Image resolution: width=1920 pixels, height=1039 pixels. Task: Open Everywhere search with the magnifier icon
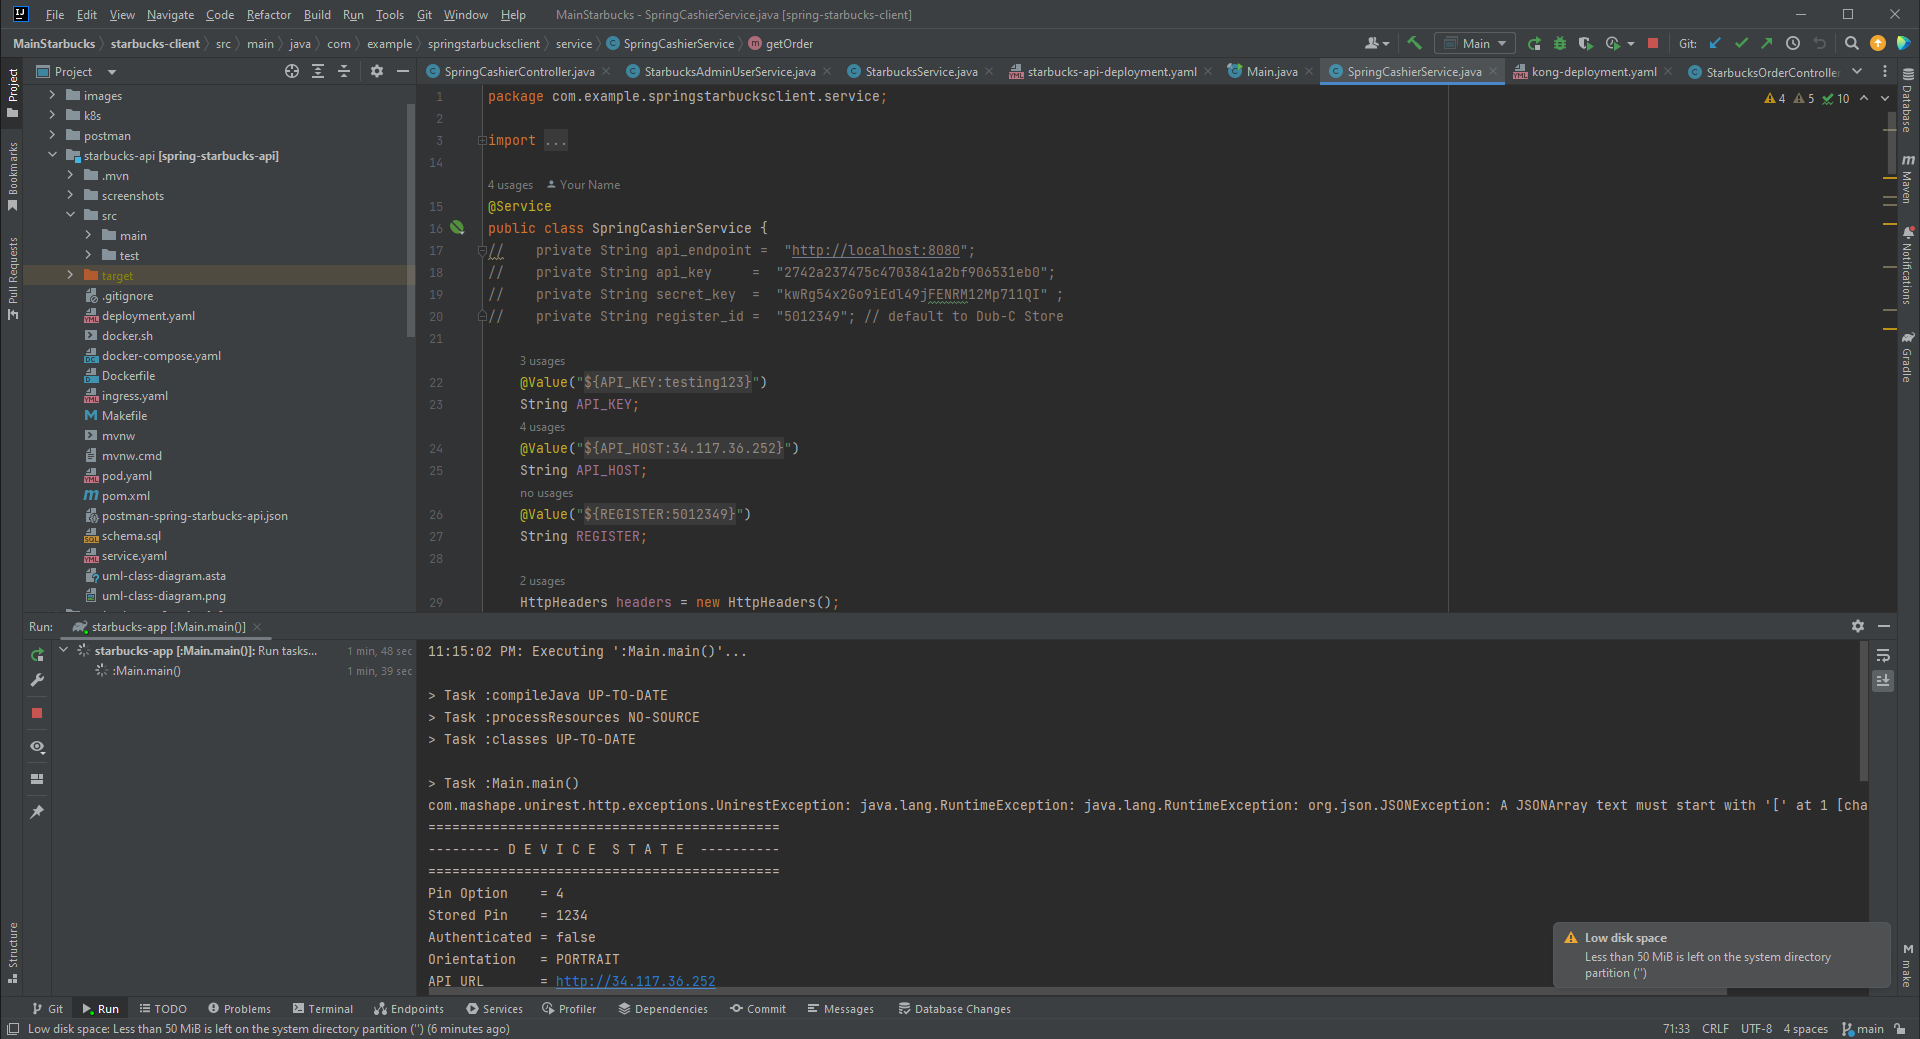[1852, 43]
